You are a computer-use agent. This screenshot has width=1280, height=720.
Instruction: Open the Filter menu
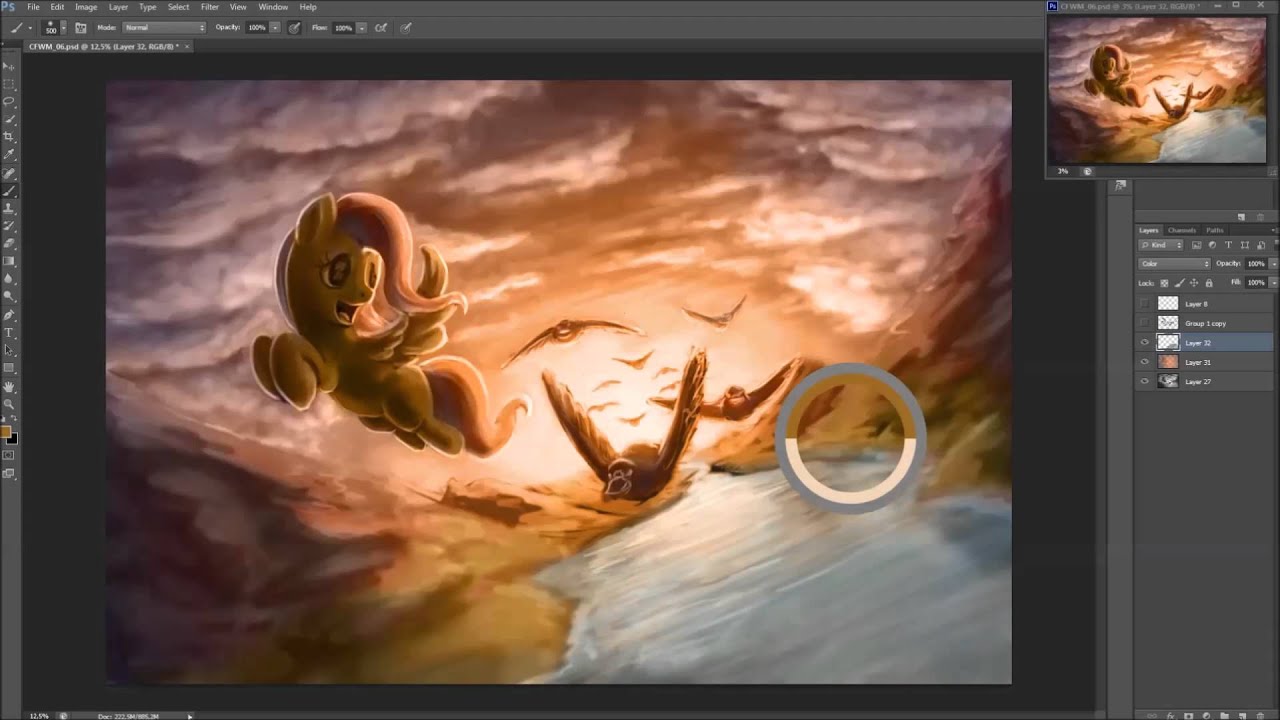pos(210,7)
